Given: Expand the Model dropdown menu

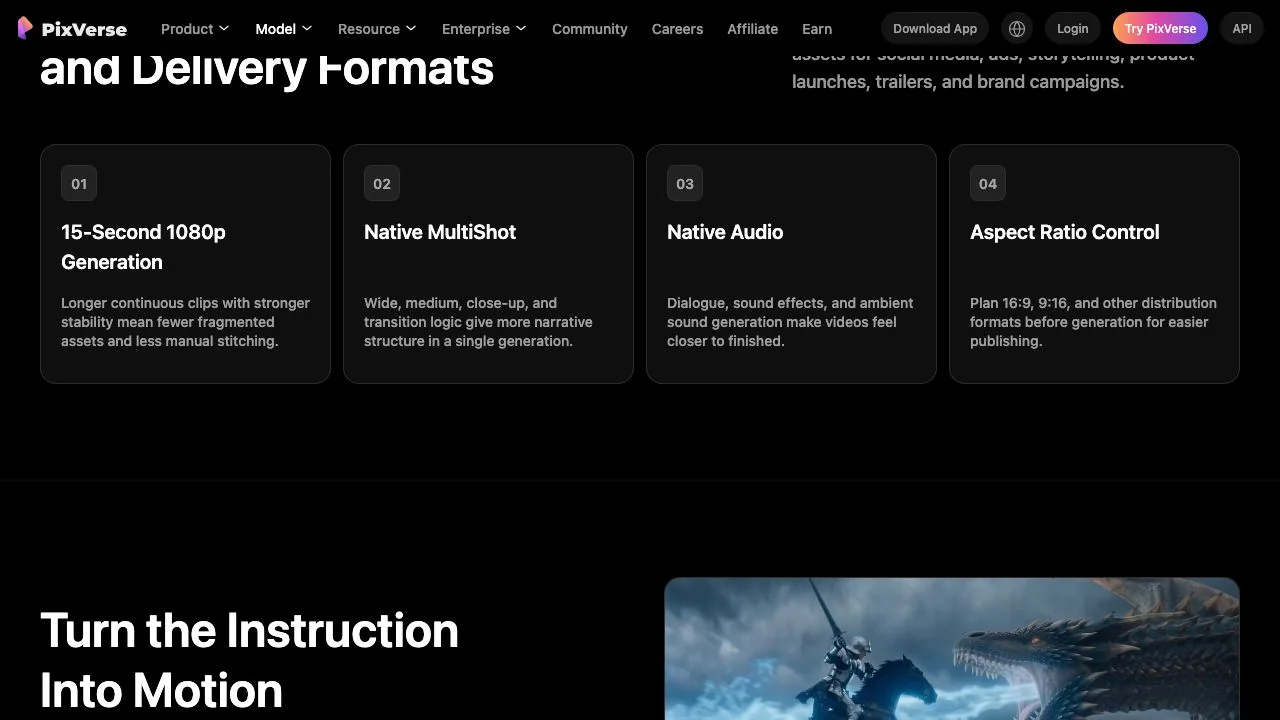Looking at the screenshot, I should [284, 29].
